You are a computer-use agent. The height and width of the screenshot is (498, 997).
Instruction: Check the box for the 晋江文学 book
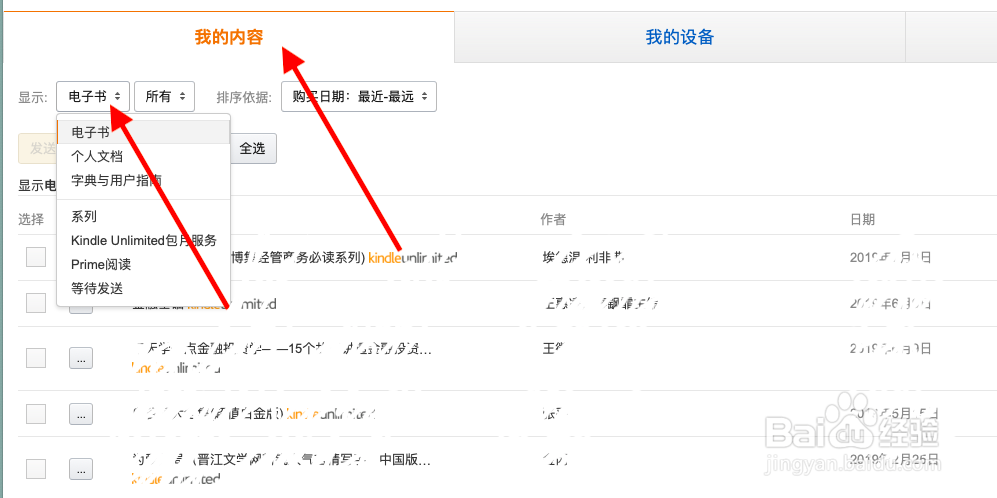click(36, 468)
